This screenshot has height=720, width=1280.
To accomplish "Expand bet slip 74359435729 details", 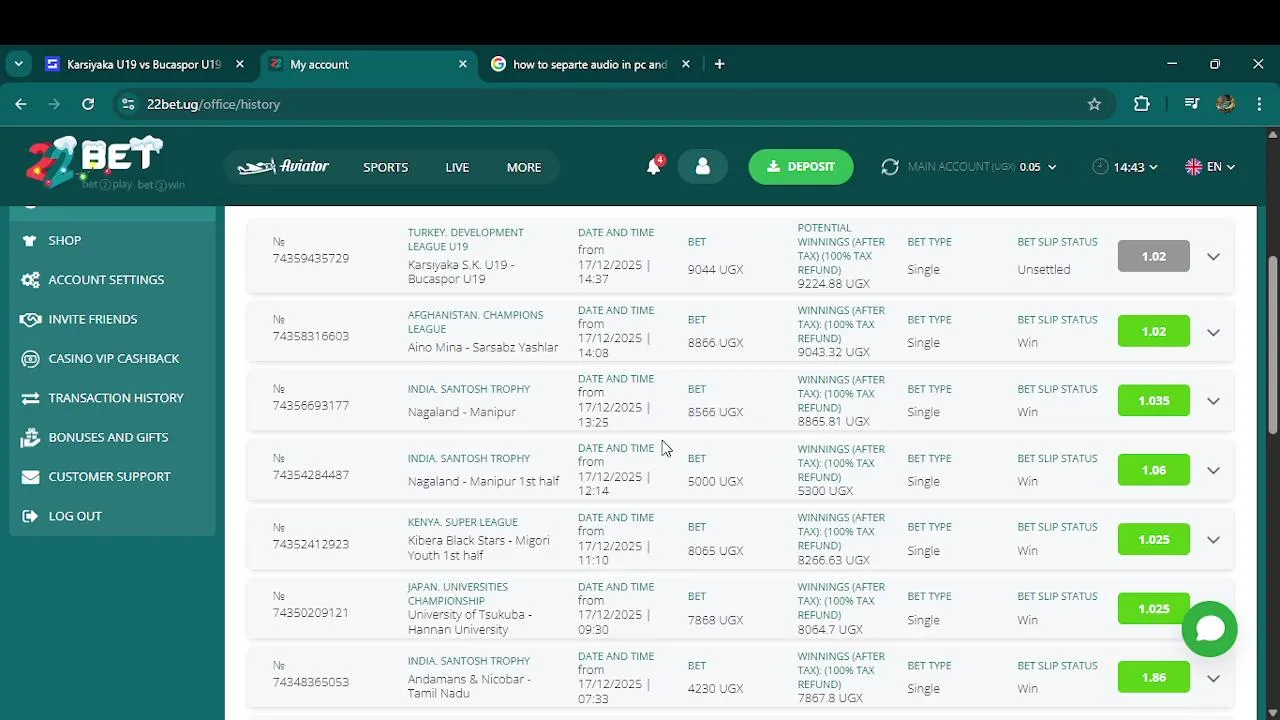I will coord(1213,257).
